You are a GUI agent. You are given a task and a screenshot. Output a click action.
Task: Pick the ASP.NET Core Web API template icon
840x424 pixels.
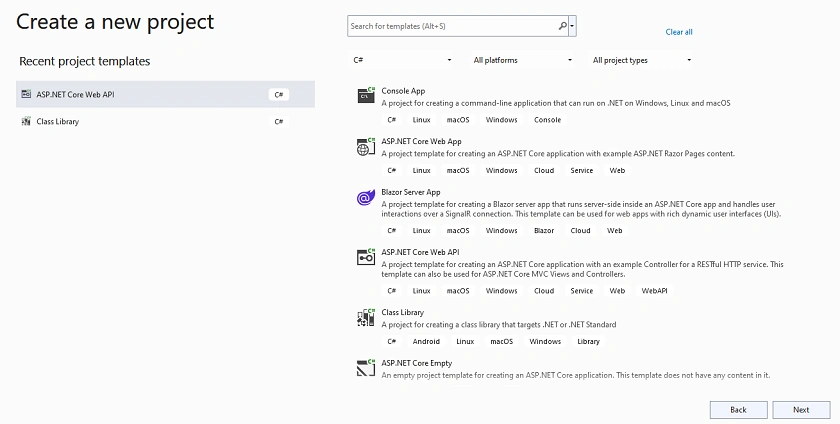coord(366,257)
